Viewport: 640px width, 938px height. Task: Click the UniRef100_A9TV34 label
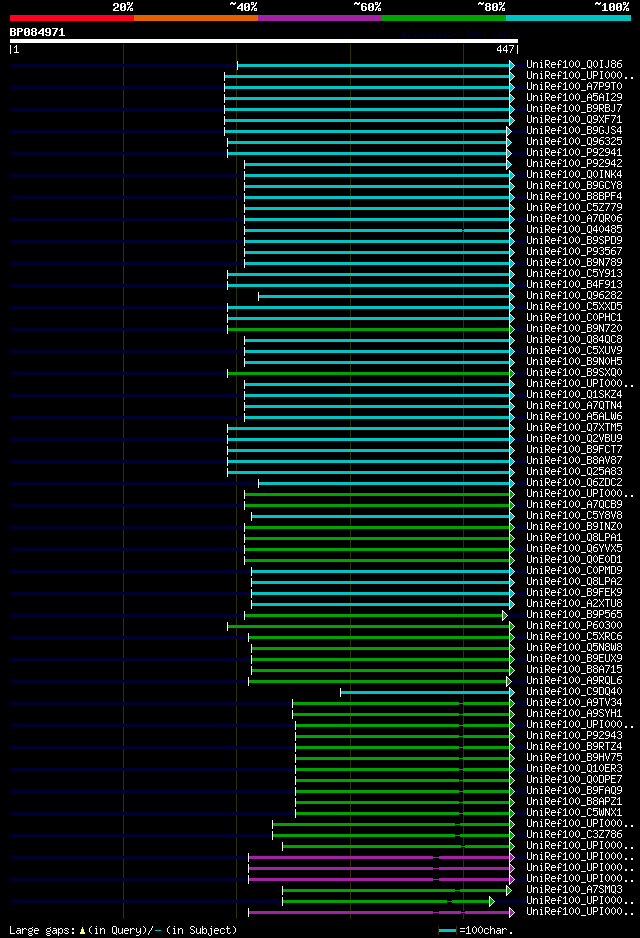click(574, 702)
